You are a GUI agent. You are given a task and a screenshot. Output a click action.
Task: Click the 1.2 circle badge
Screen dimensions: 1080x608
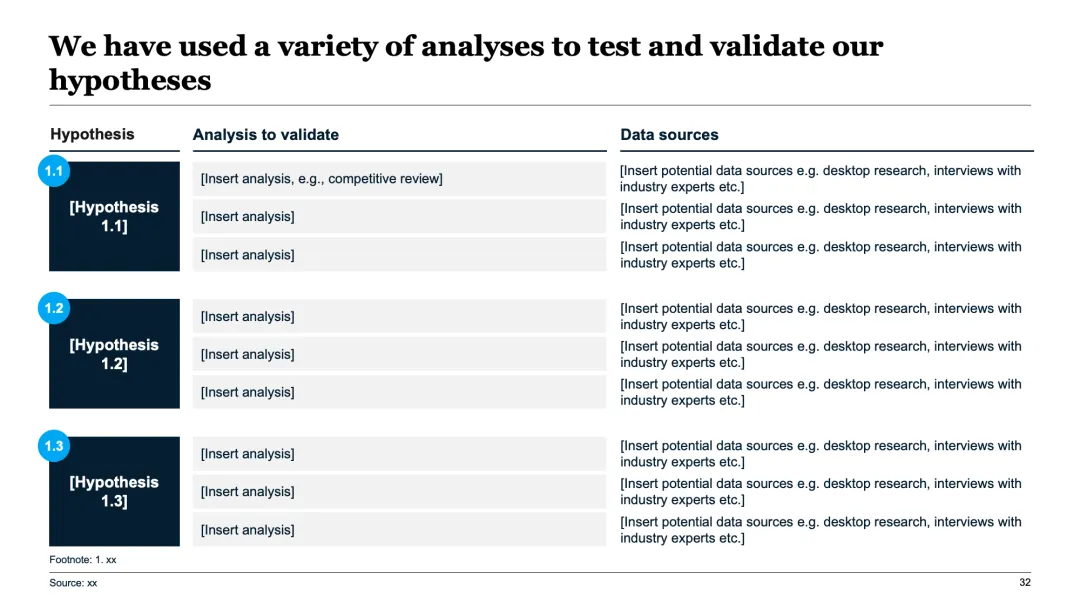(54, 309)
